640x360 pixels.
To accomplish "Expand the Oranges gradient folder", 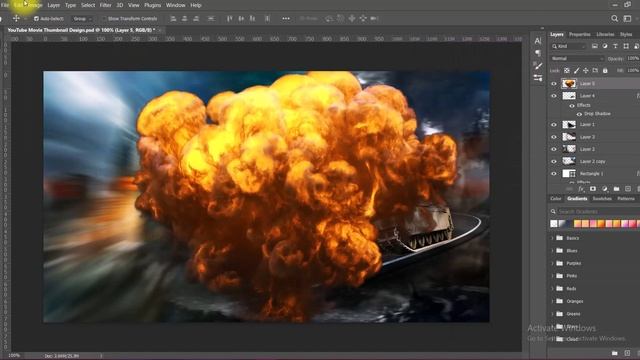I will 553,301.
